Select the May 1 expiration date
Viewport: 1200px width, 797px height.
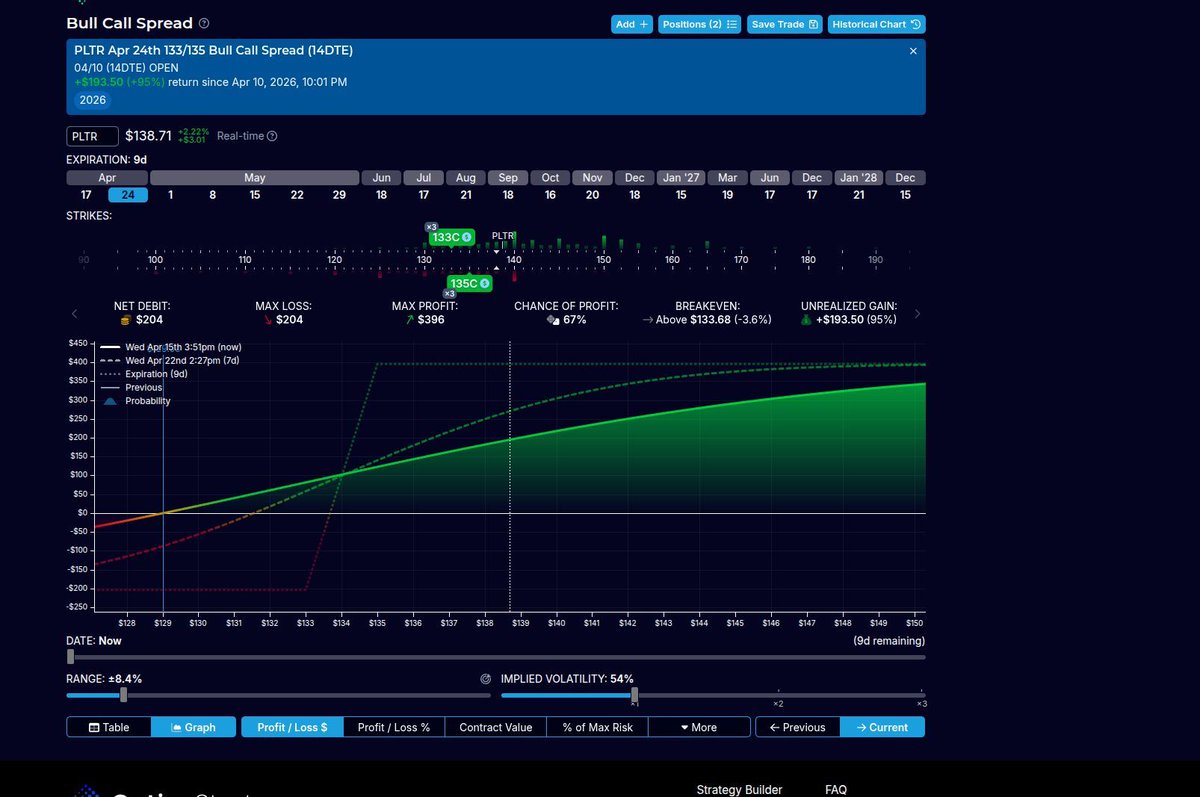(x=171, y=195)
